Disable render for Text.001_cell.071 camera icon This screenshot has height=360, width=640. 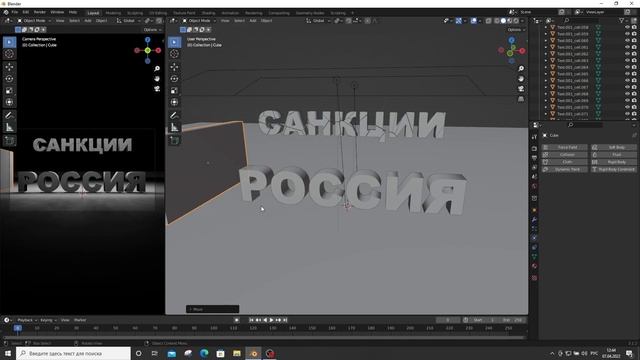click(x=634, y=113)
